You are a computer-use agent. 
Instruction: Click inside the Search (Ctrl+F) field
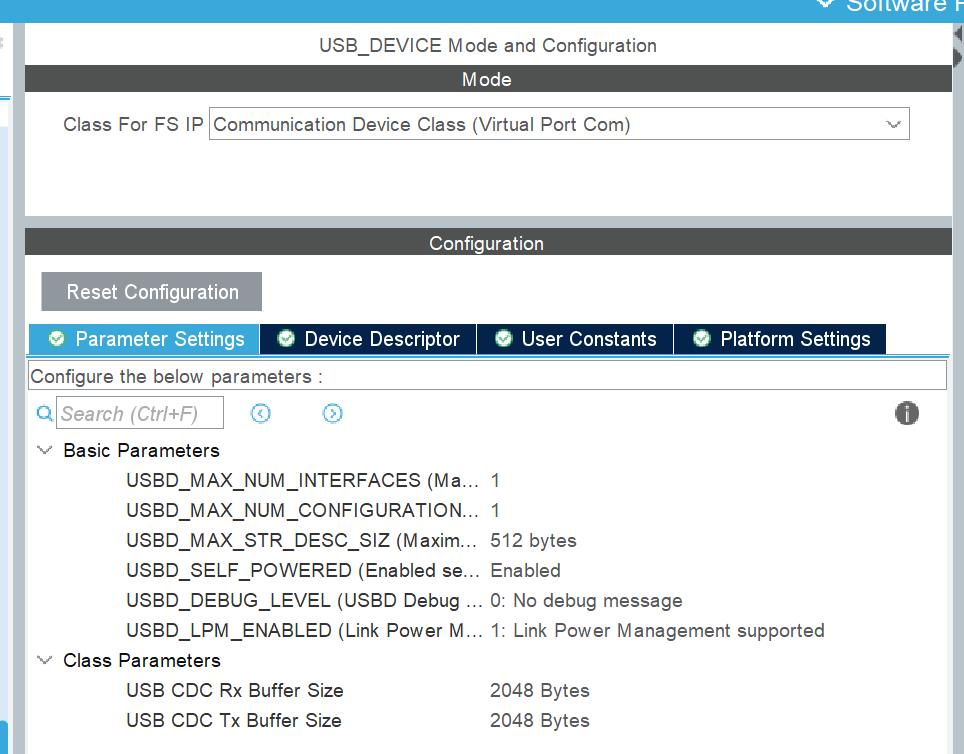(139, 413)
